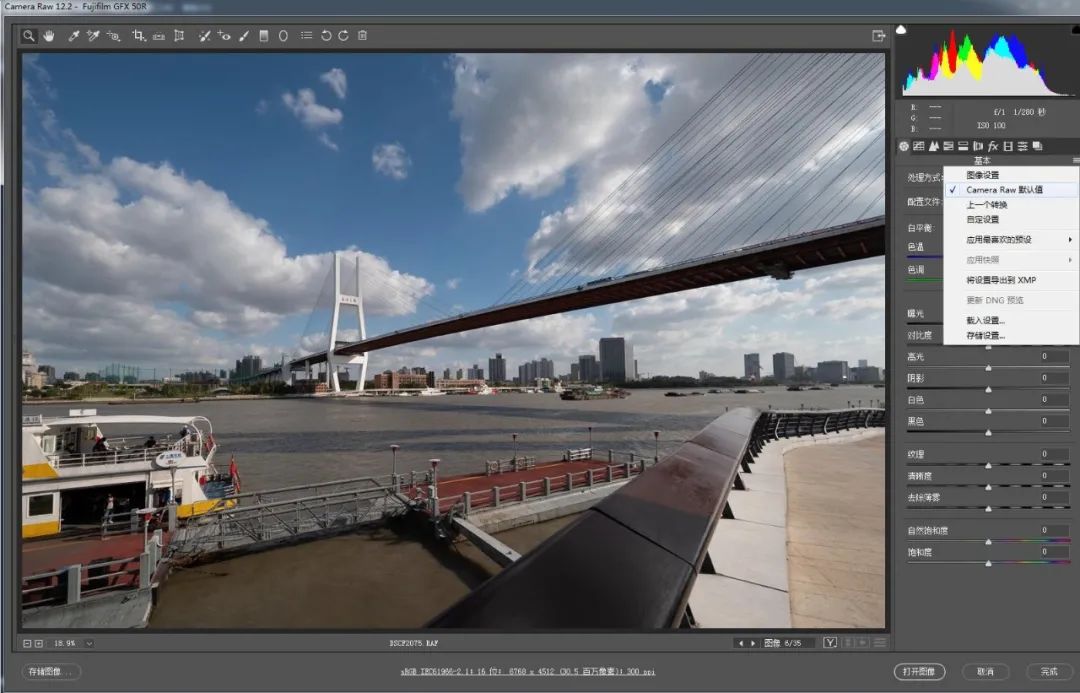Image resolution: width=1080 pixels, height=693 pixels.
Task: Click the 阴影 shadows slider handle
Action: coord(988,389)
